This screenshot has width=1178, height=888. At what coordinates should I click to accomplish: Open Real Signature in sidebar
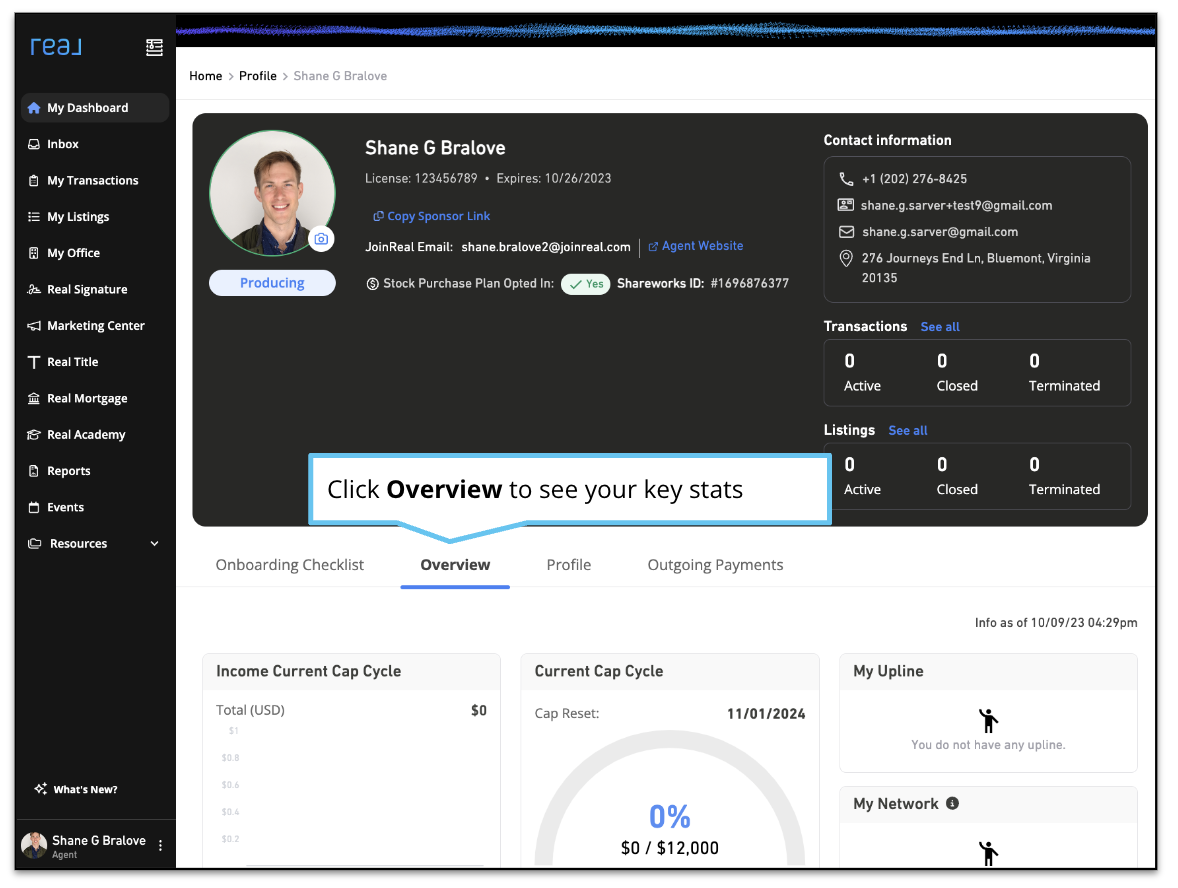[87, 290]
